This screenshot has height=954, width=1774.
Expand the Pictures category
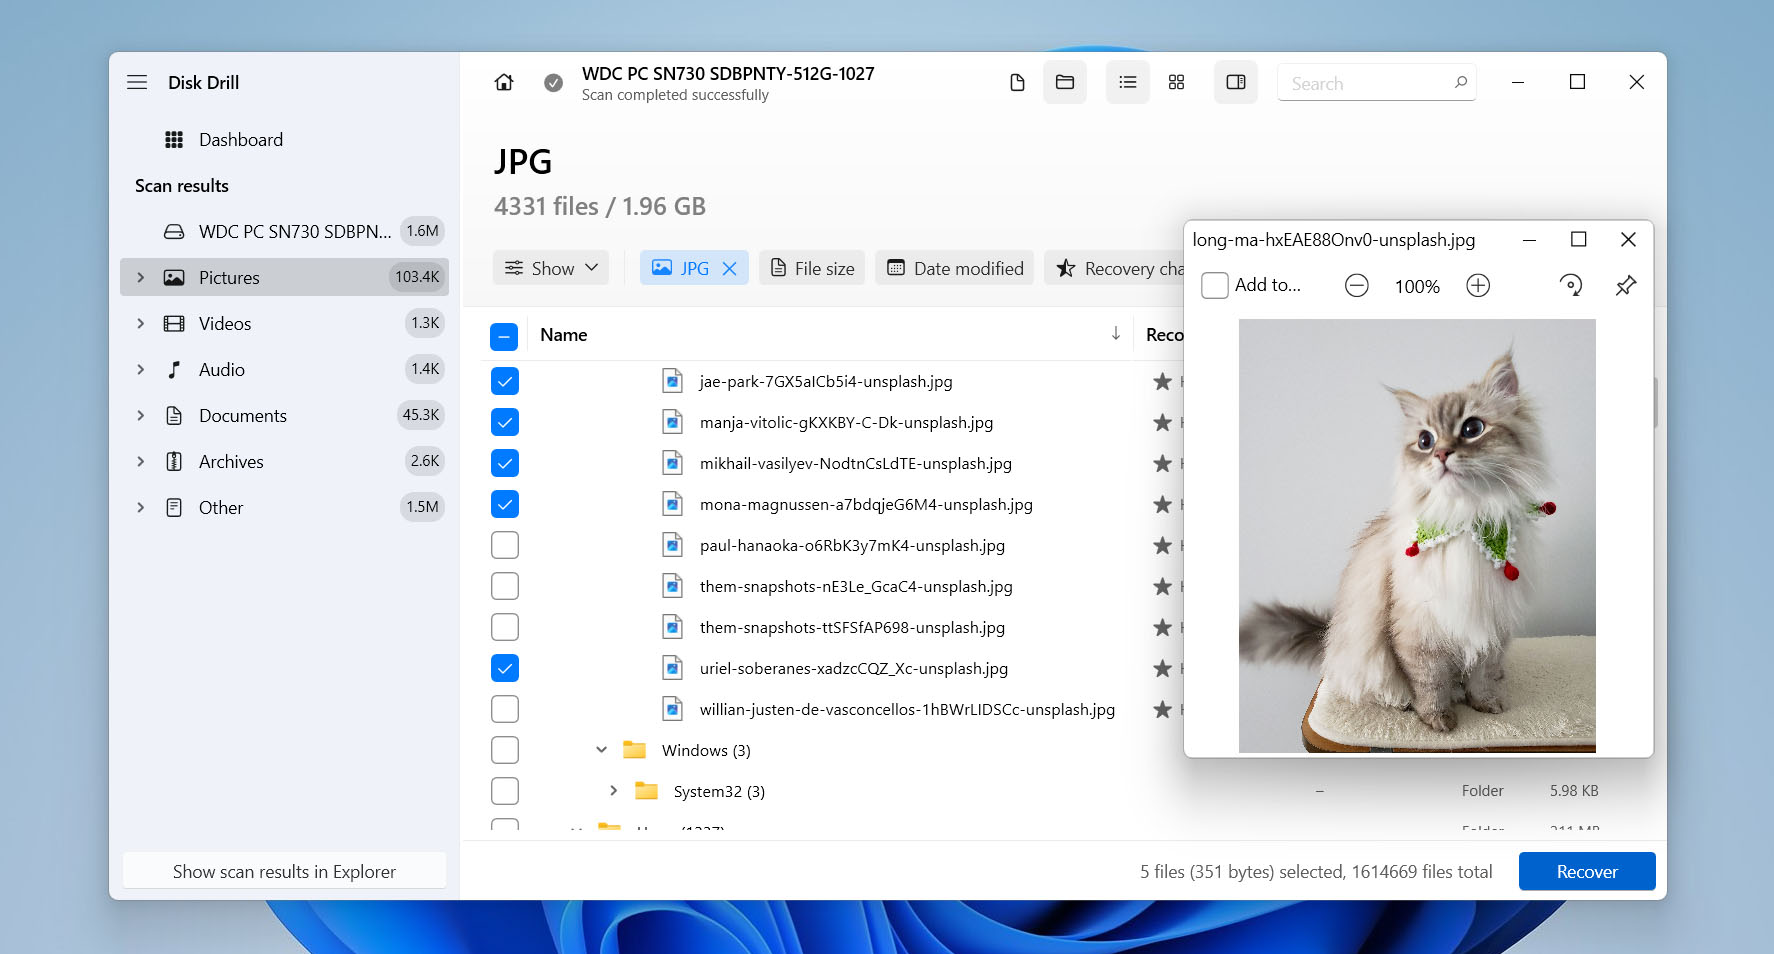[x=141, y=277]
